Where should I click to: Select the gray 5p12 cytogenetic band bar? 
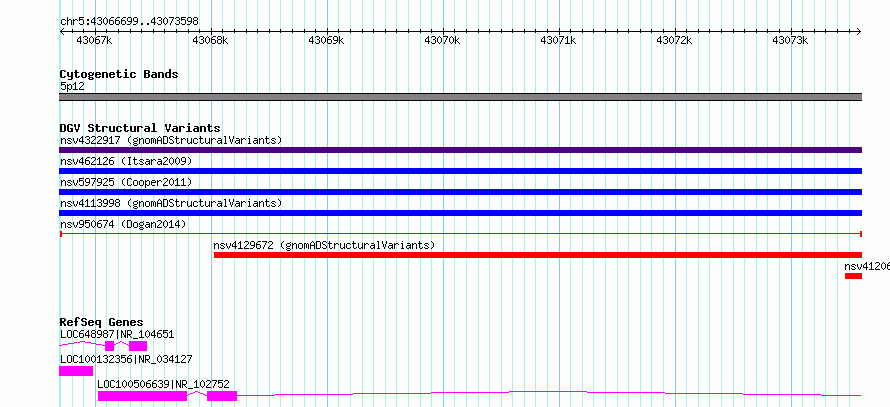(x=460, y=97)
